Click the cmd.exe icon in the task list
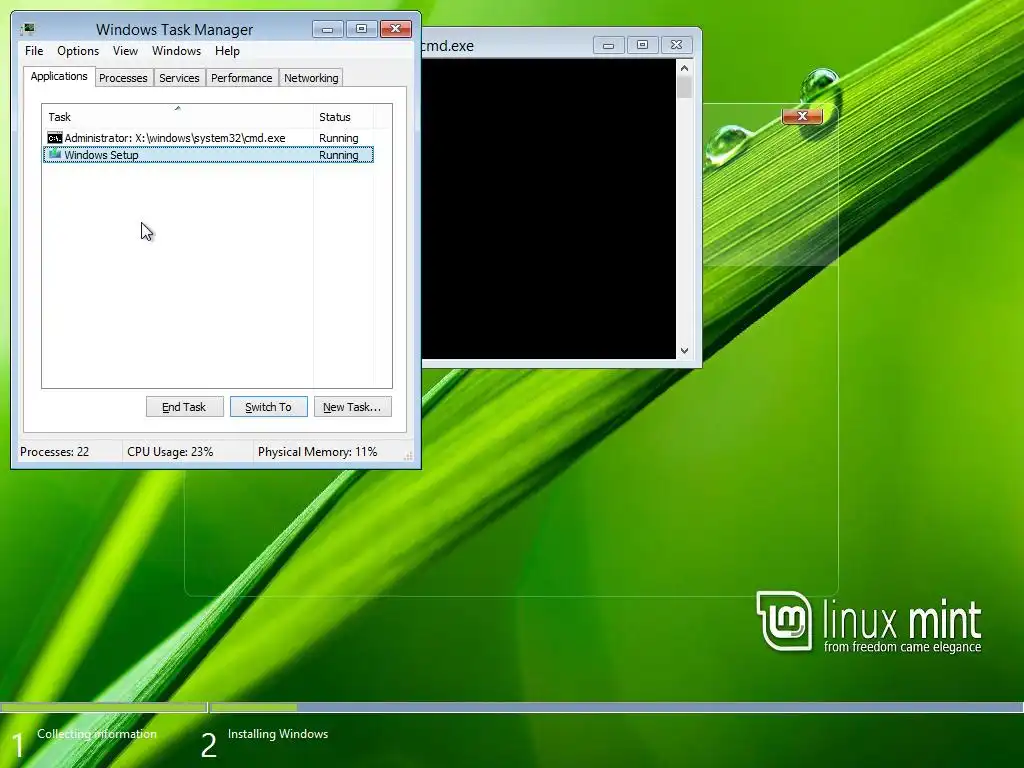This screenshot has width=1024, height=768. point(55,138)
